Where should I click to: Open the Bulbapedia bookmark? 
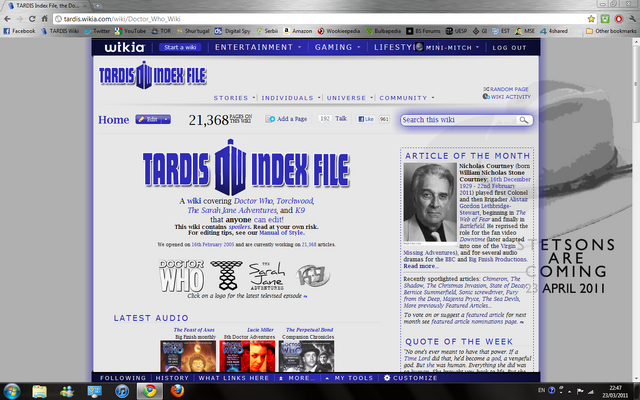point(383,31)
